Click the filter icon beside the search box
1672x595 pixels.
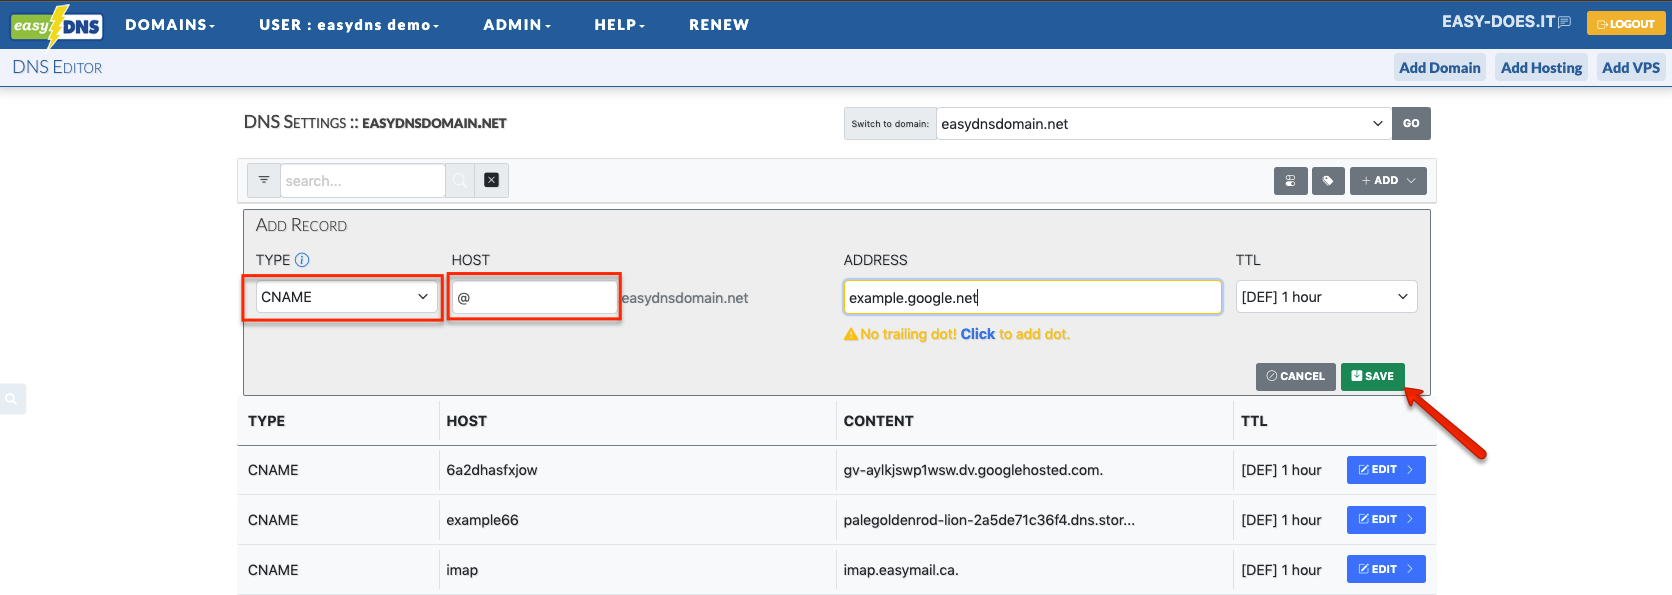point(264,180)
